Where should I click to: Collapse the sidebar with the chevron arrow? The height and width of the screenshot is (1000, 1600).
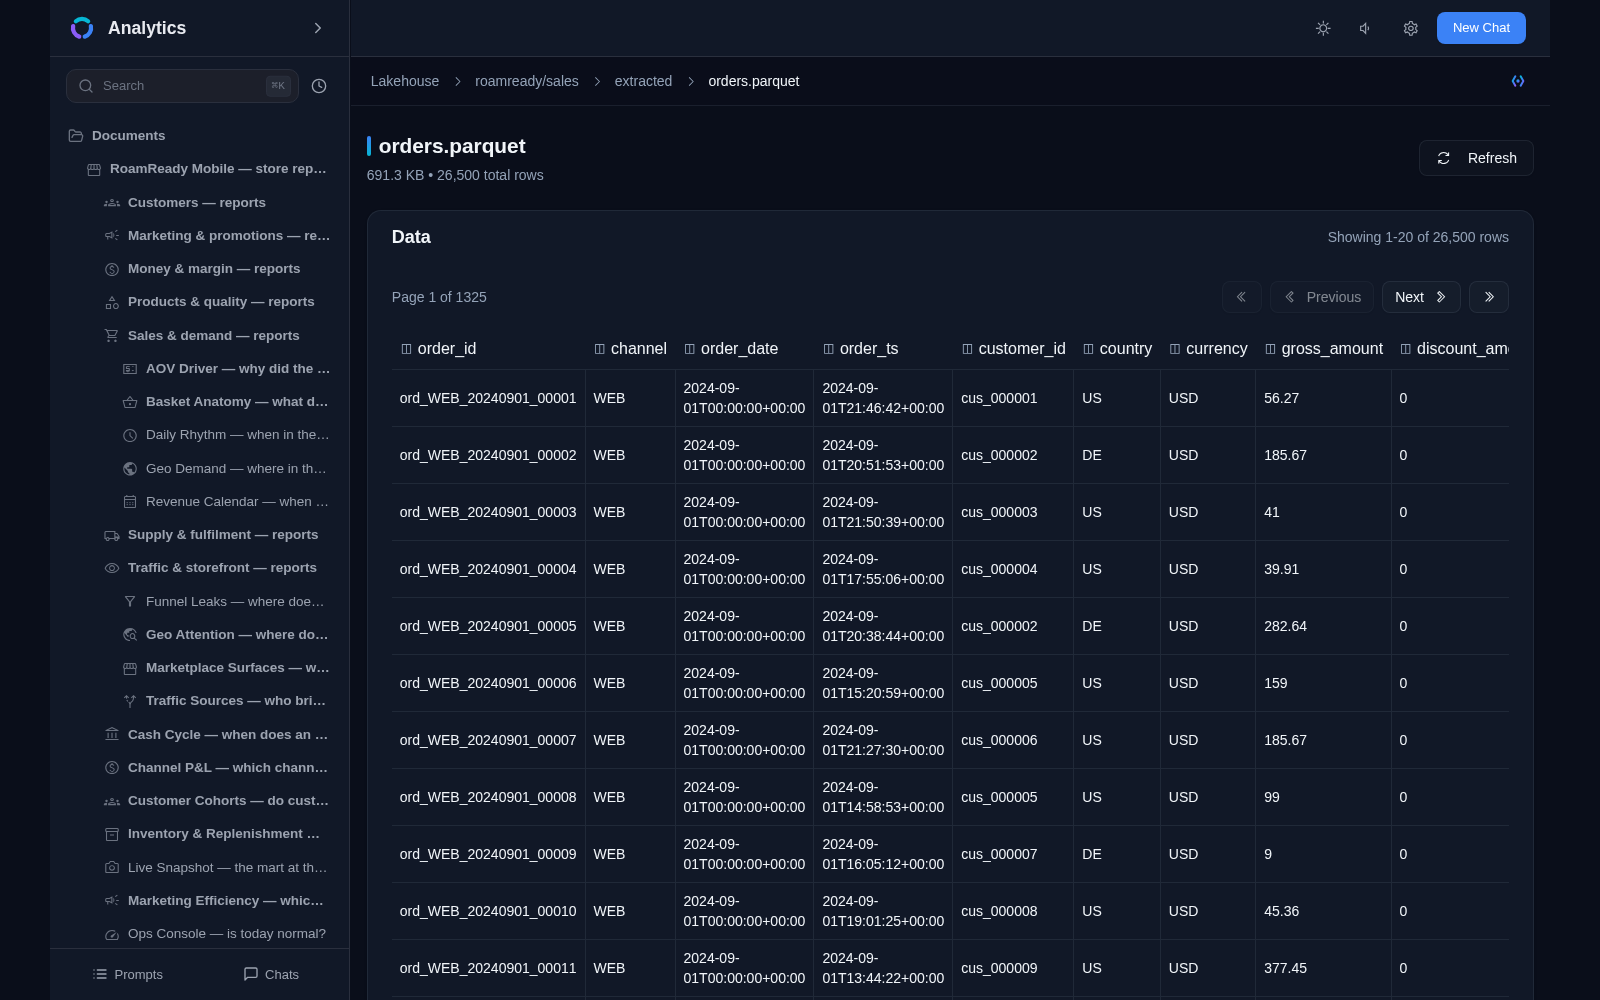click(318, 28)
